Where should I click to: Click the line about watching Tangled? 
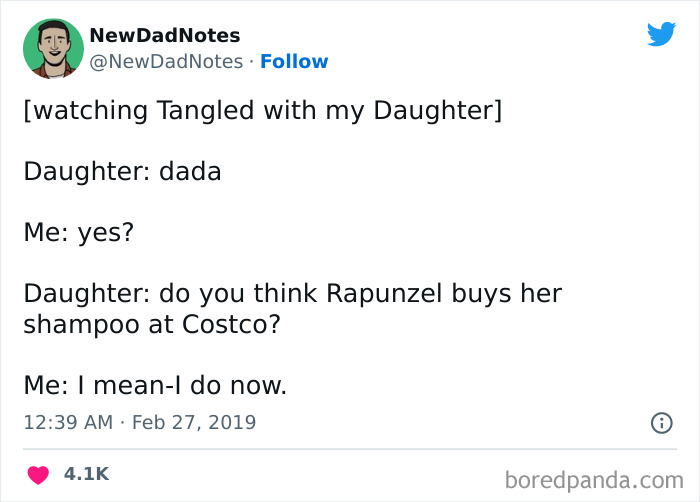click(x=262, y=110)
